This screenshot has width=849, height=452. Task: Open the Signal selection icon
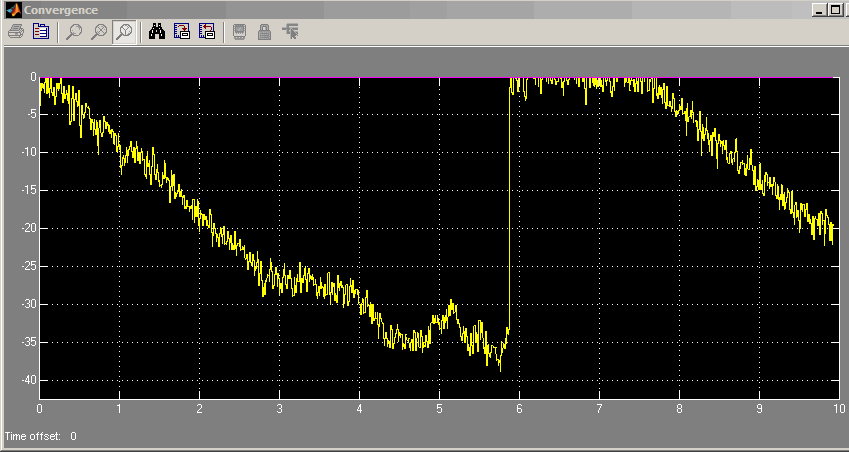(290, 31)
